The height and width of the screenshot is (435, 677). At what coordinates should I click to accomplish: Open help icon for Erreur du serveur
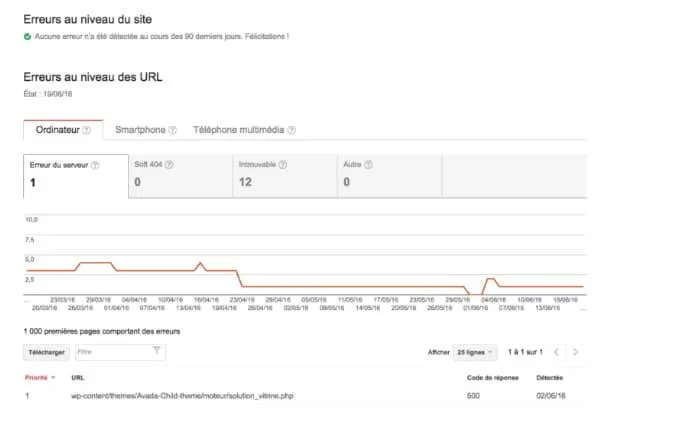pos(95,165)
